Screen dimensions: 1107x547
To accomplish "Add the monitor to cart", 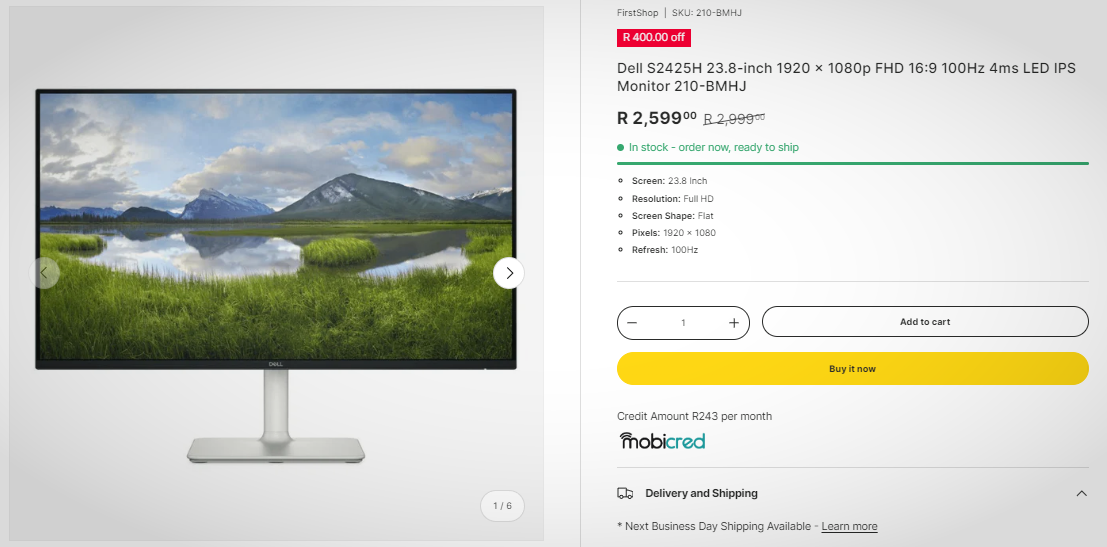I will (x=925, y=322).
